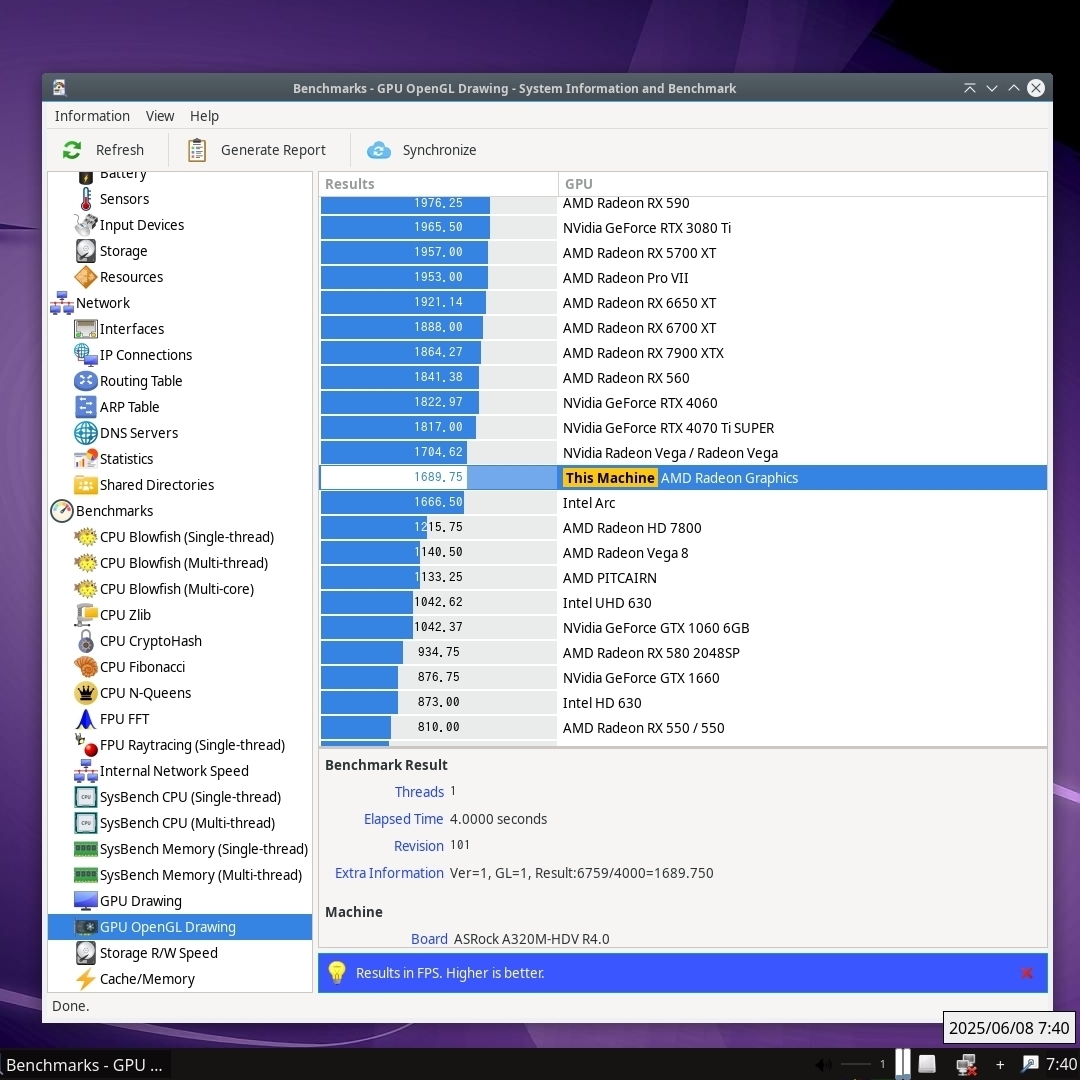Select the ARP Table icon
Viewport: 1080px width, 1080px height.
click(x=85, y=407)
